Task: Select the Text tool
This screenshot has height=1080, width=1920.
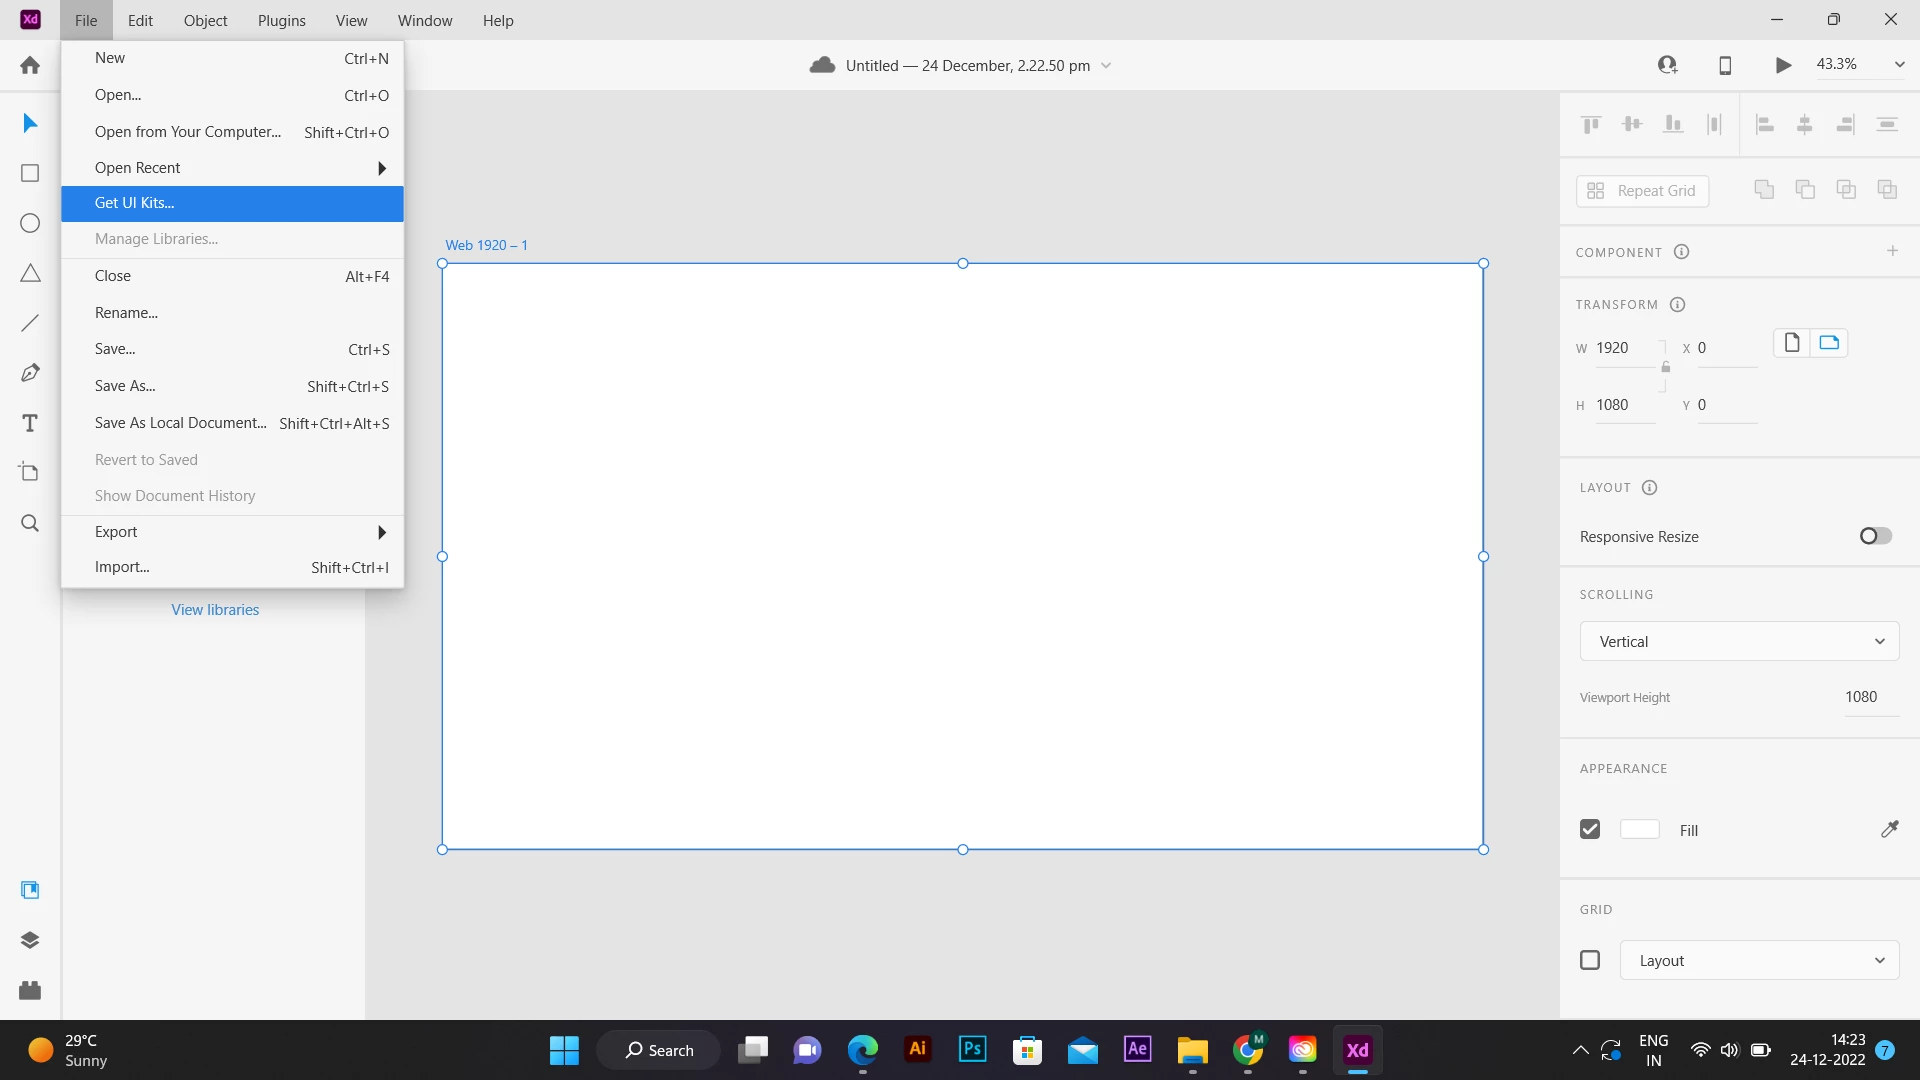Action: pyautogui.click(x=30, y=423)
